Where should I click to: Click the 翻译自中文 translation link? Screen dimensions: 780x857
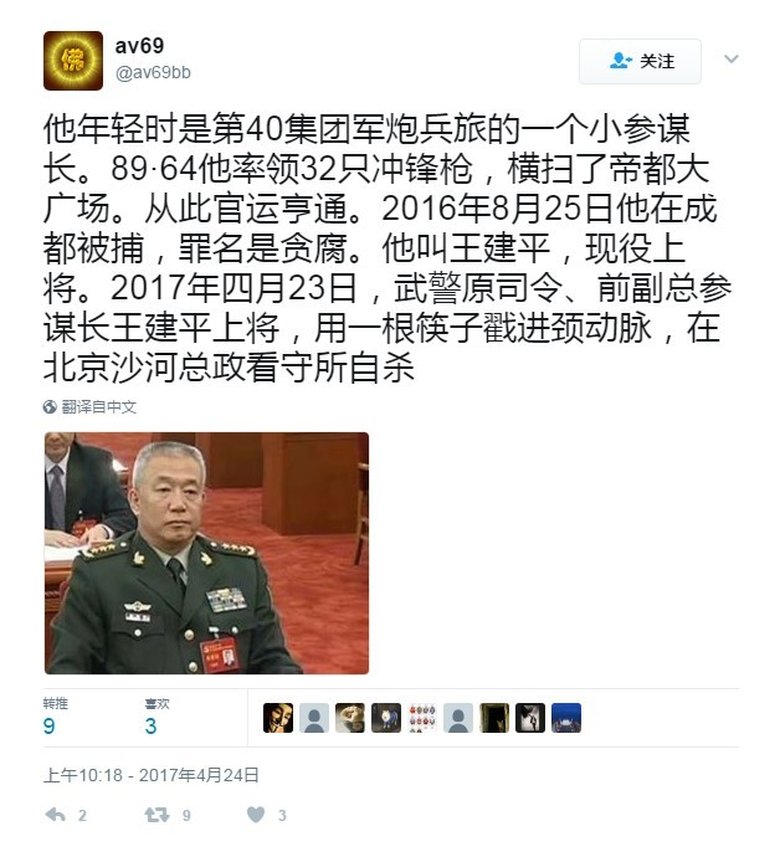click(99, 407)
